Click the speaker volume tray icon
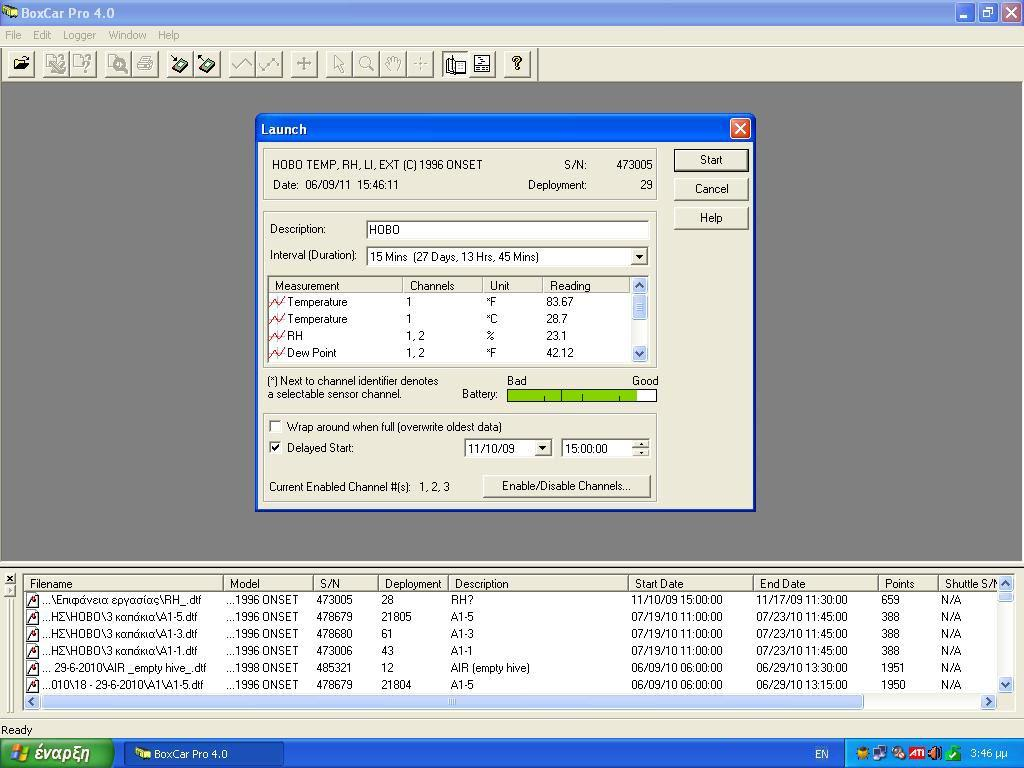1024x768 pixels. pyautogui.click(x=935, y=754)
